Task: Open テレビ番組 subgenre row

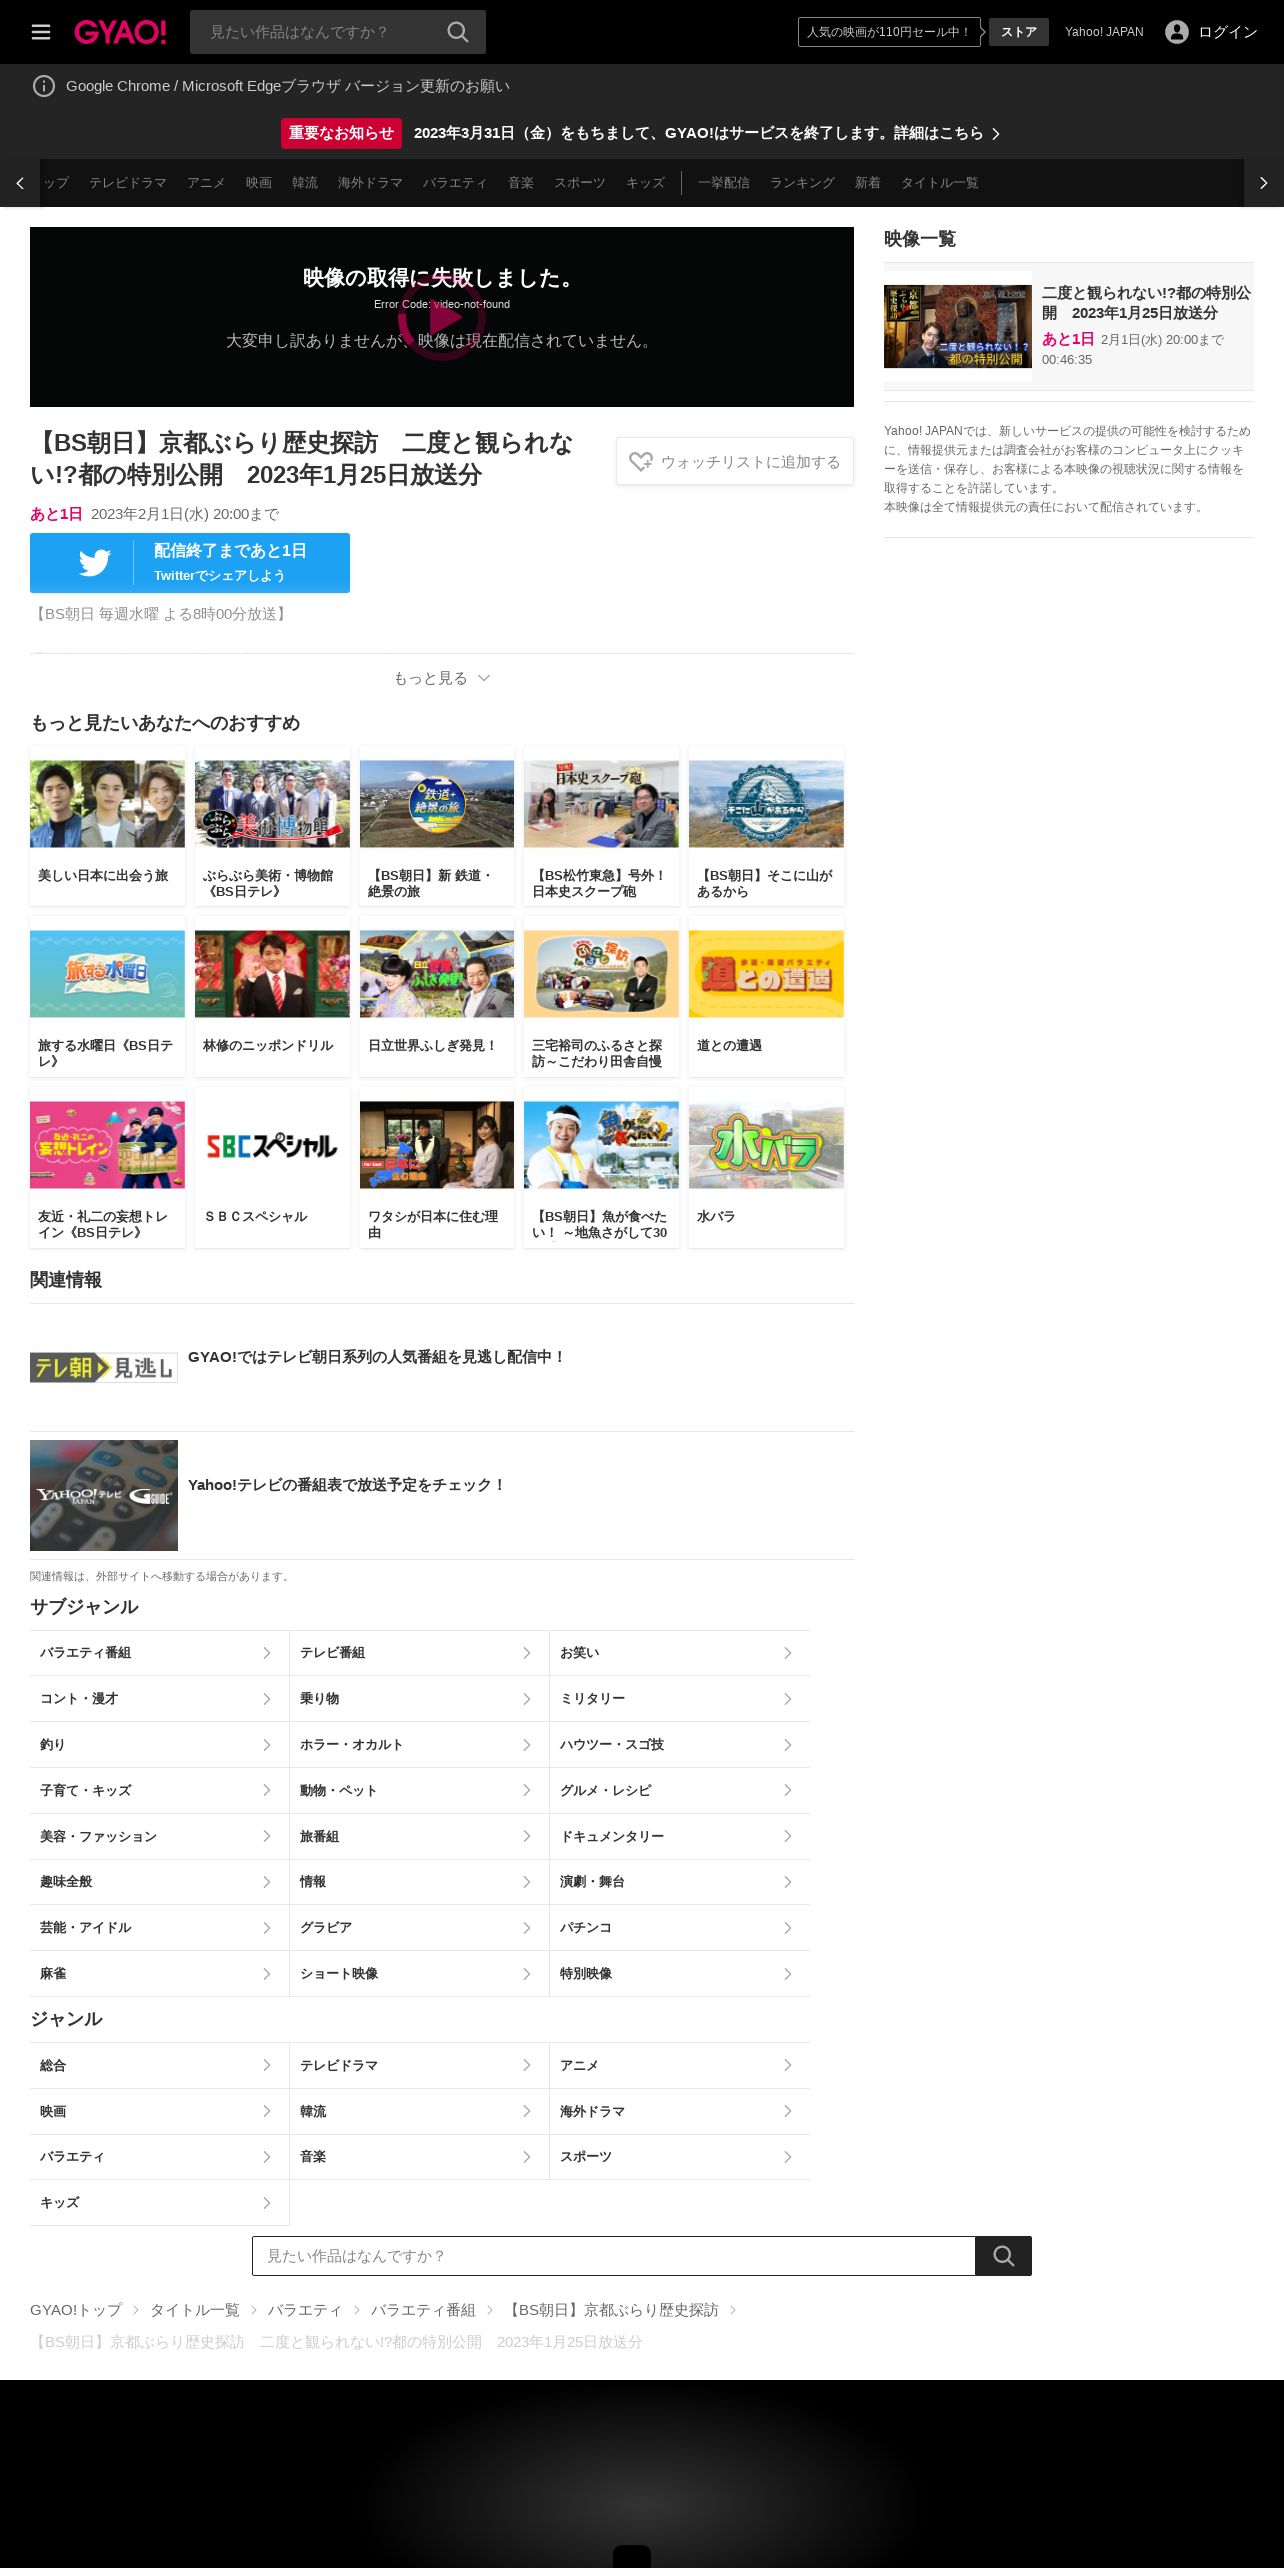Action: coord(419,1653)
